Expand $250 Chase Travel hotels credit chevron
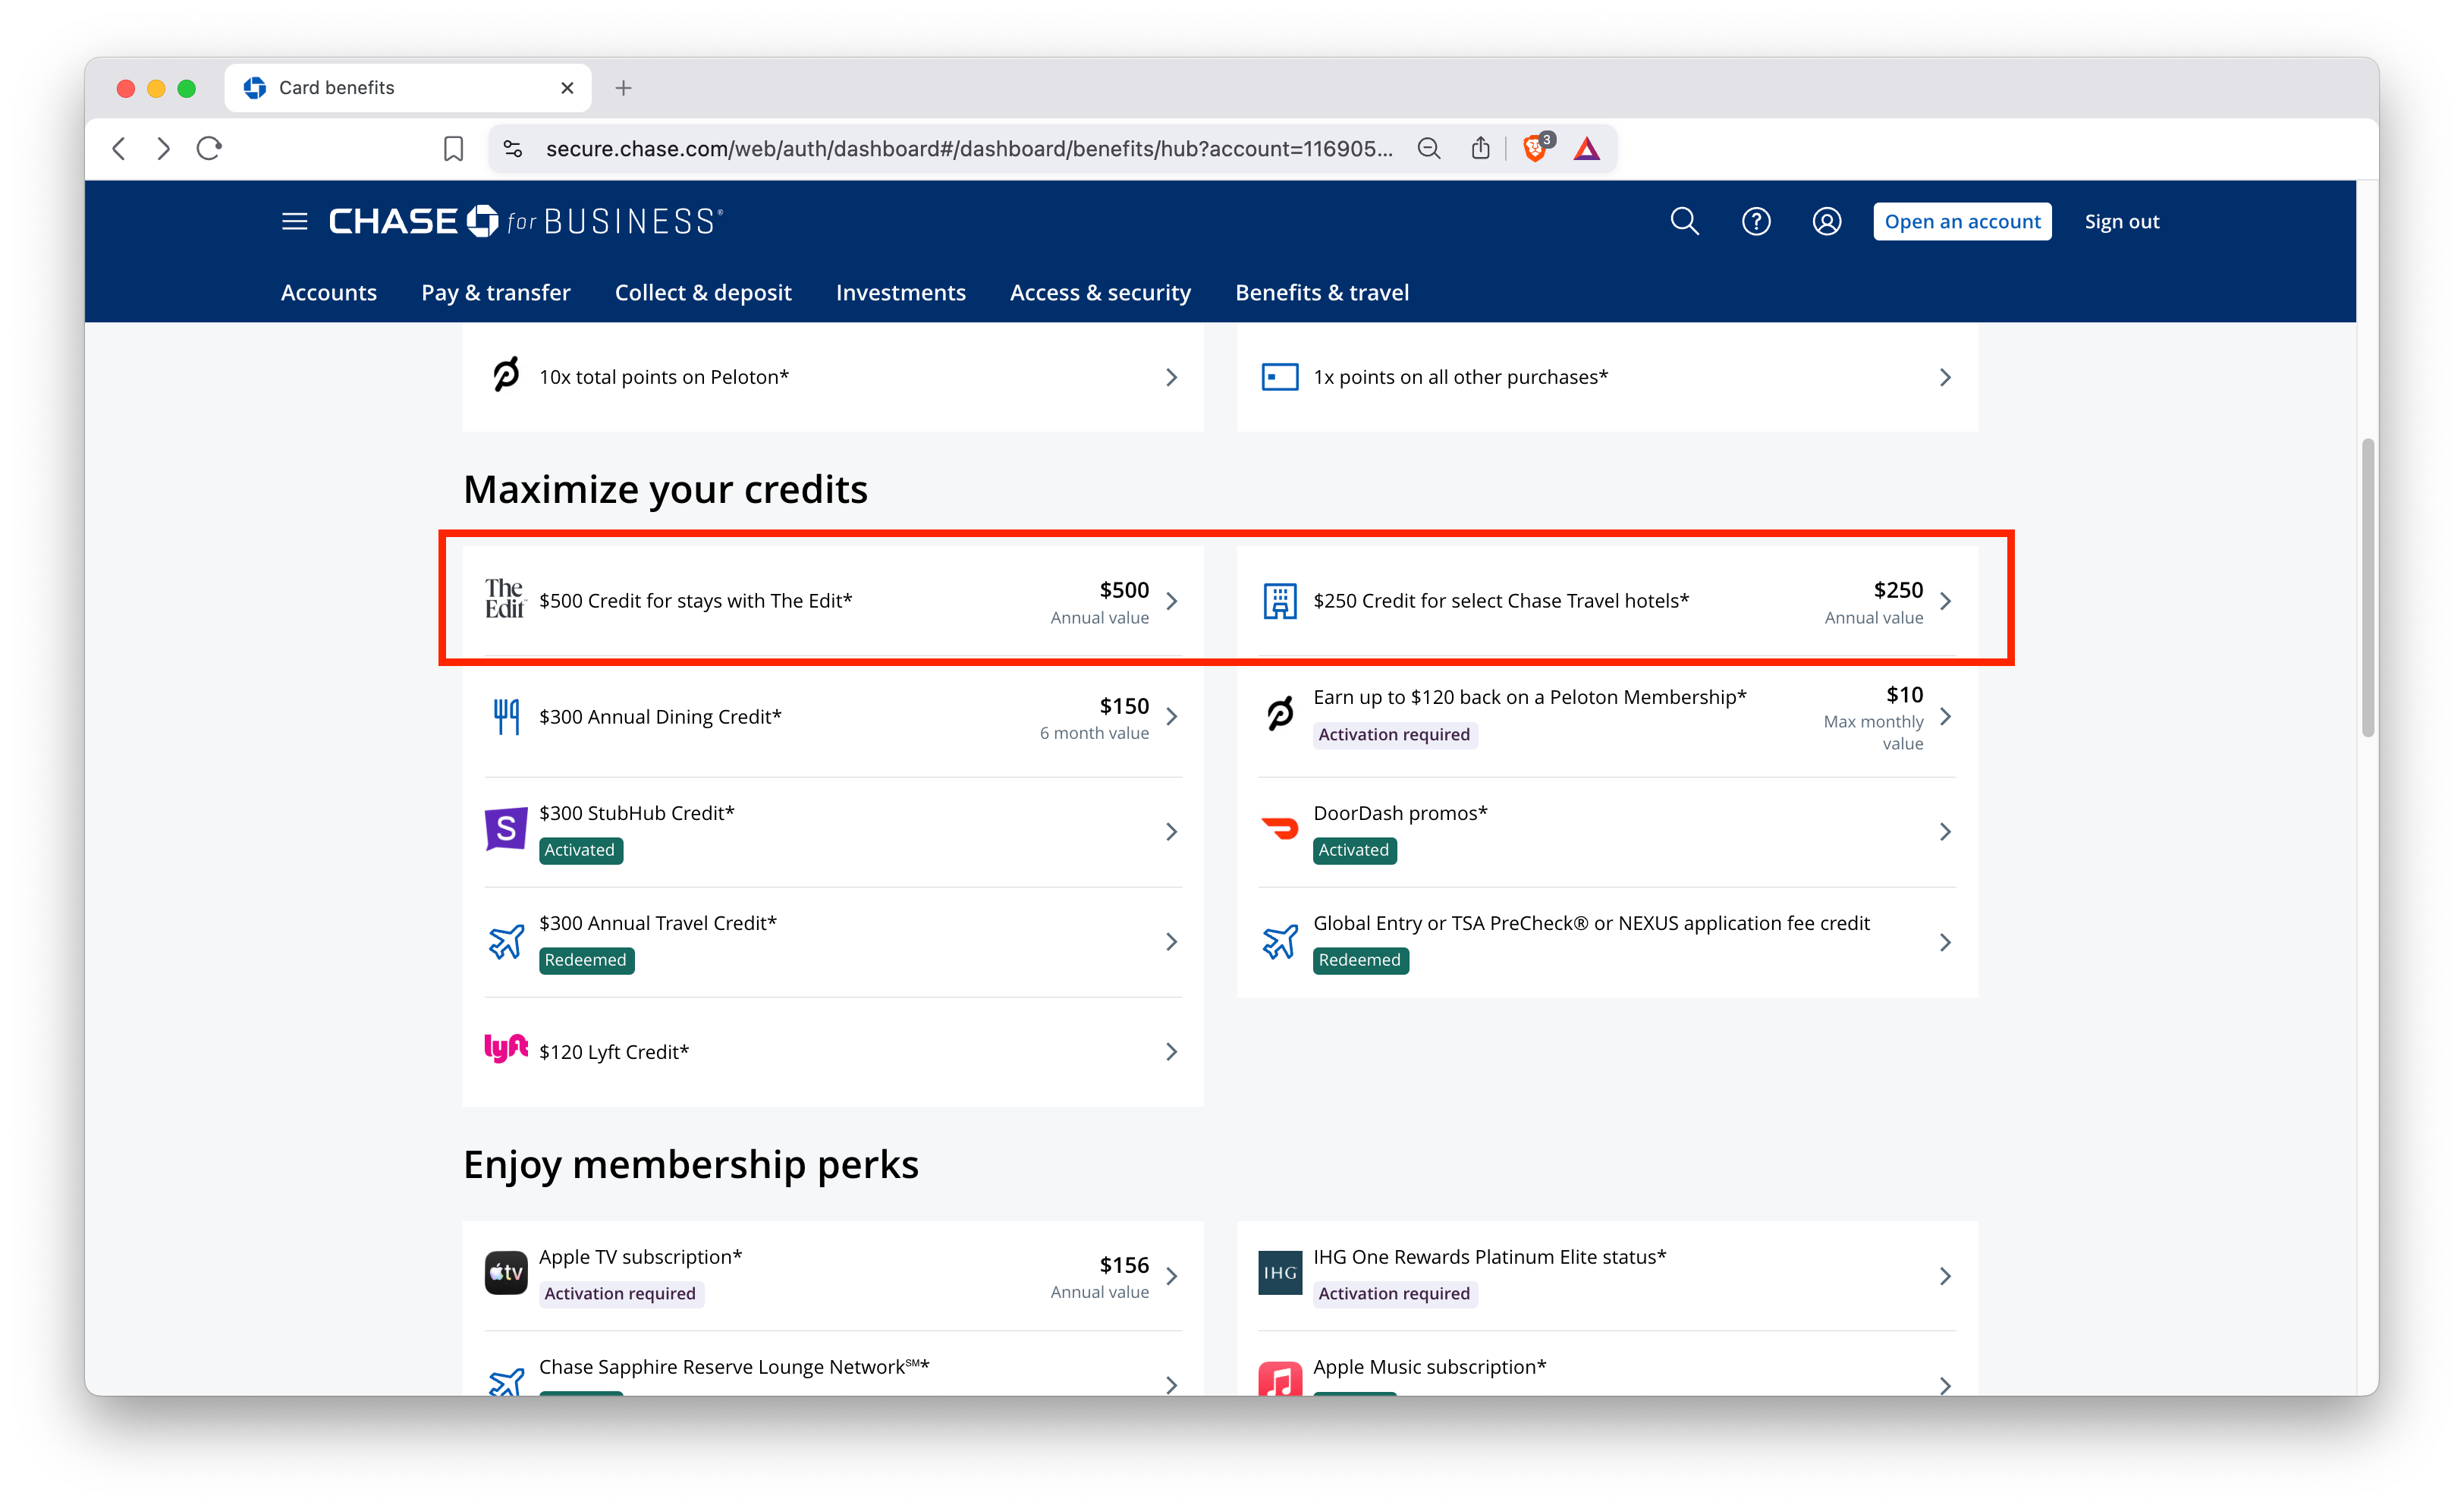This screenshot has height=1508, width=2464. (x=1945, y=601)
